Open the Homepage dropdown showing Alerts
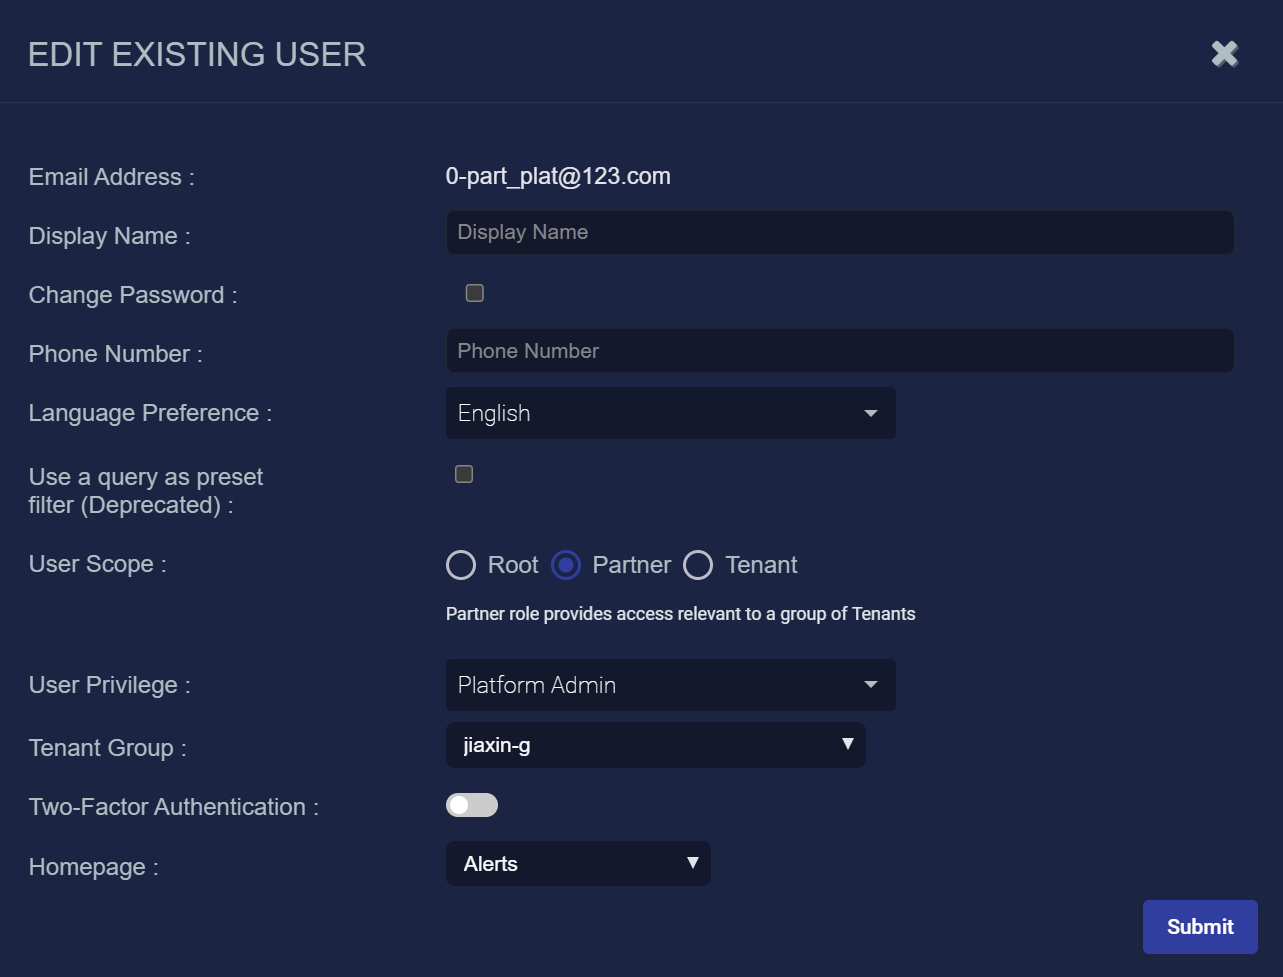Screen dimensions: 1283x977 [578, 864]
